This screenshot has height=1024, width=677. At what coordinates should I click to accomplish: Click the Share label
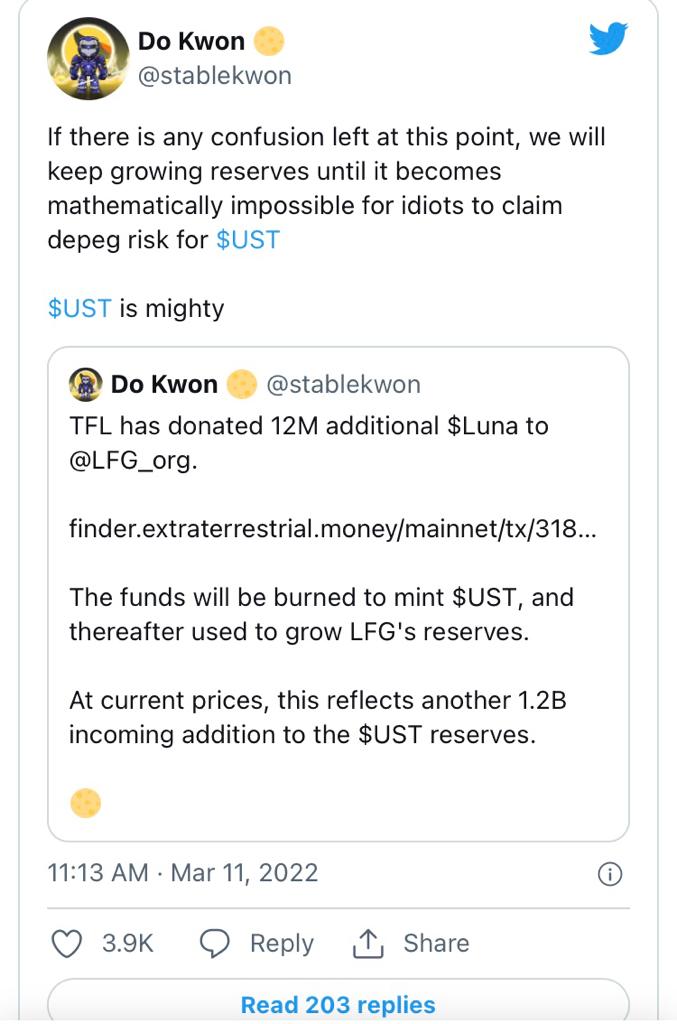tap(436, 943)
